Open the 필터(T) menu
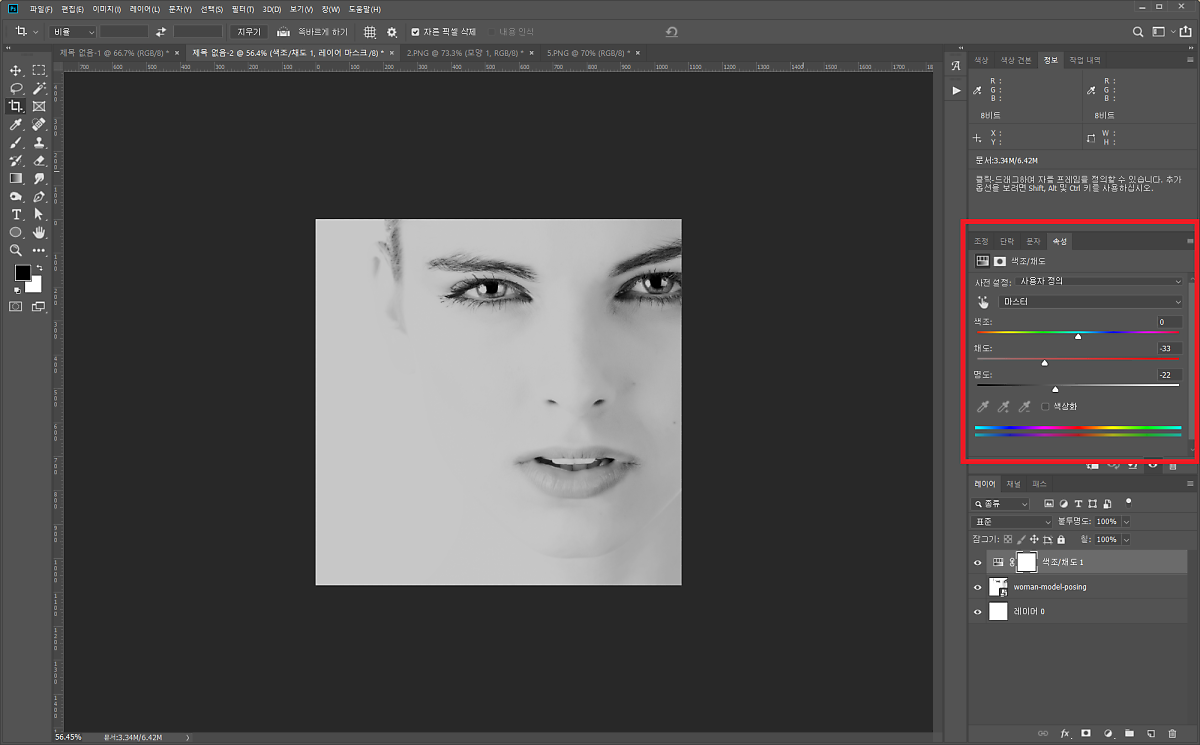 pyautogui.click(x=242, y=9)
